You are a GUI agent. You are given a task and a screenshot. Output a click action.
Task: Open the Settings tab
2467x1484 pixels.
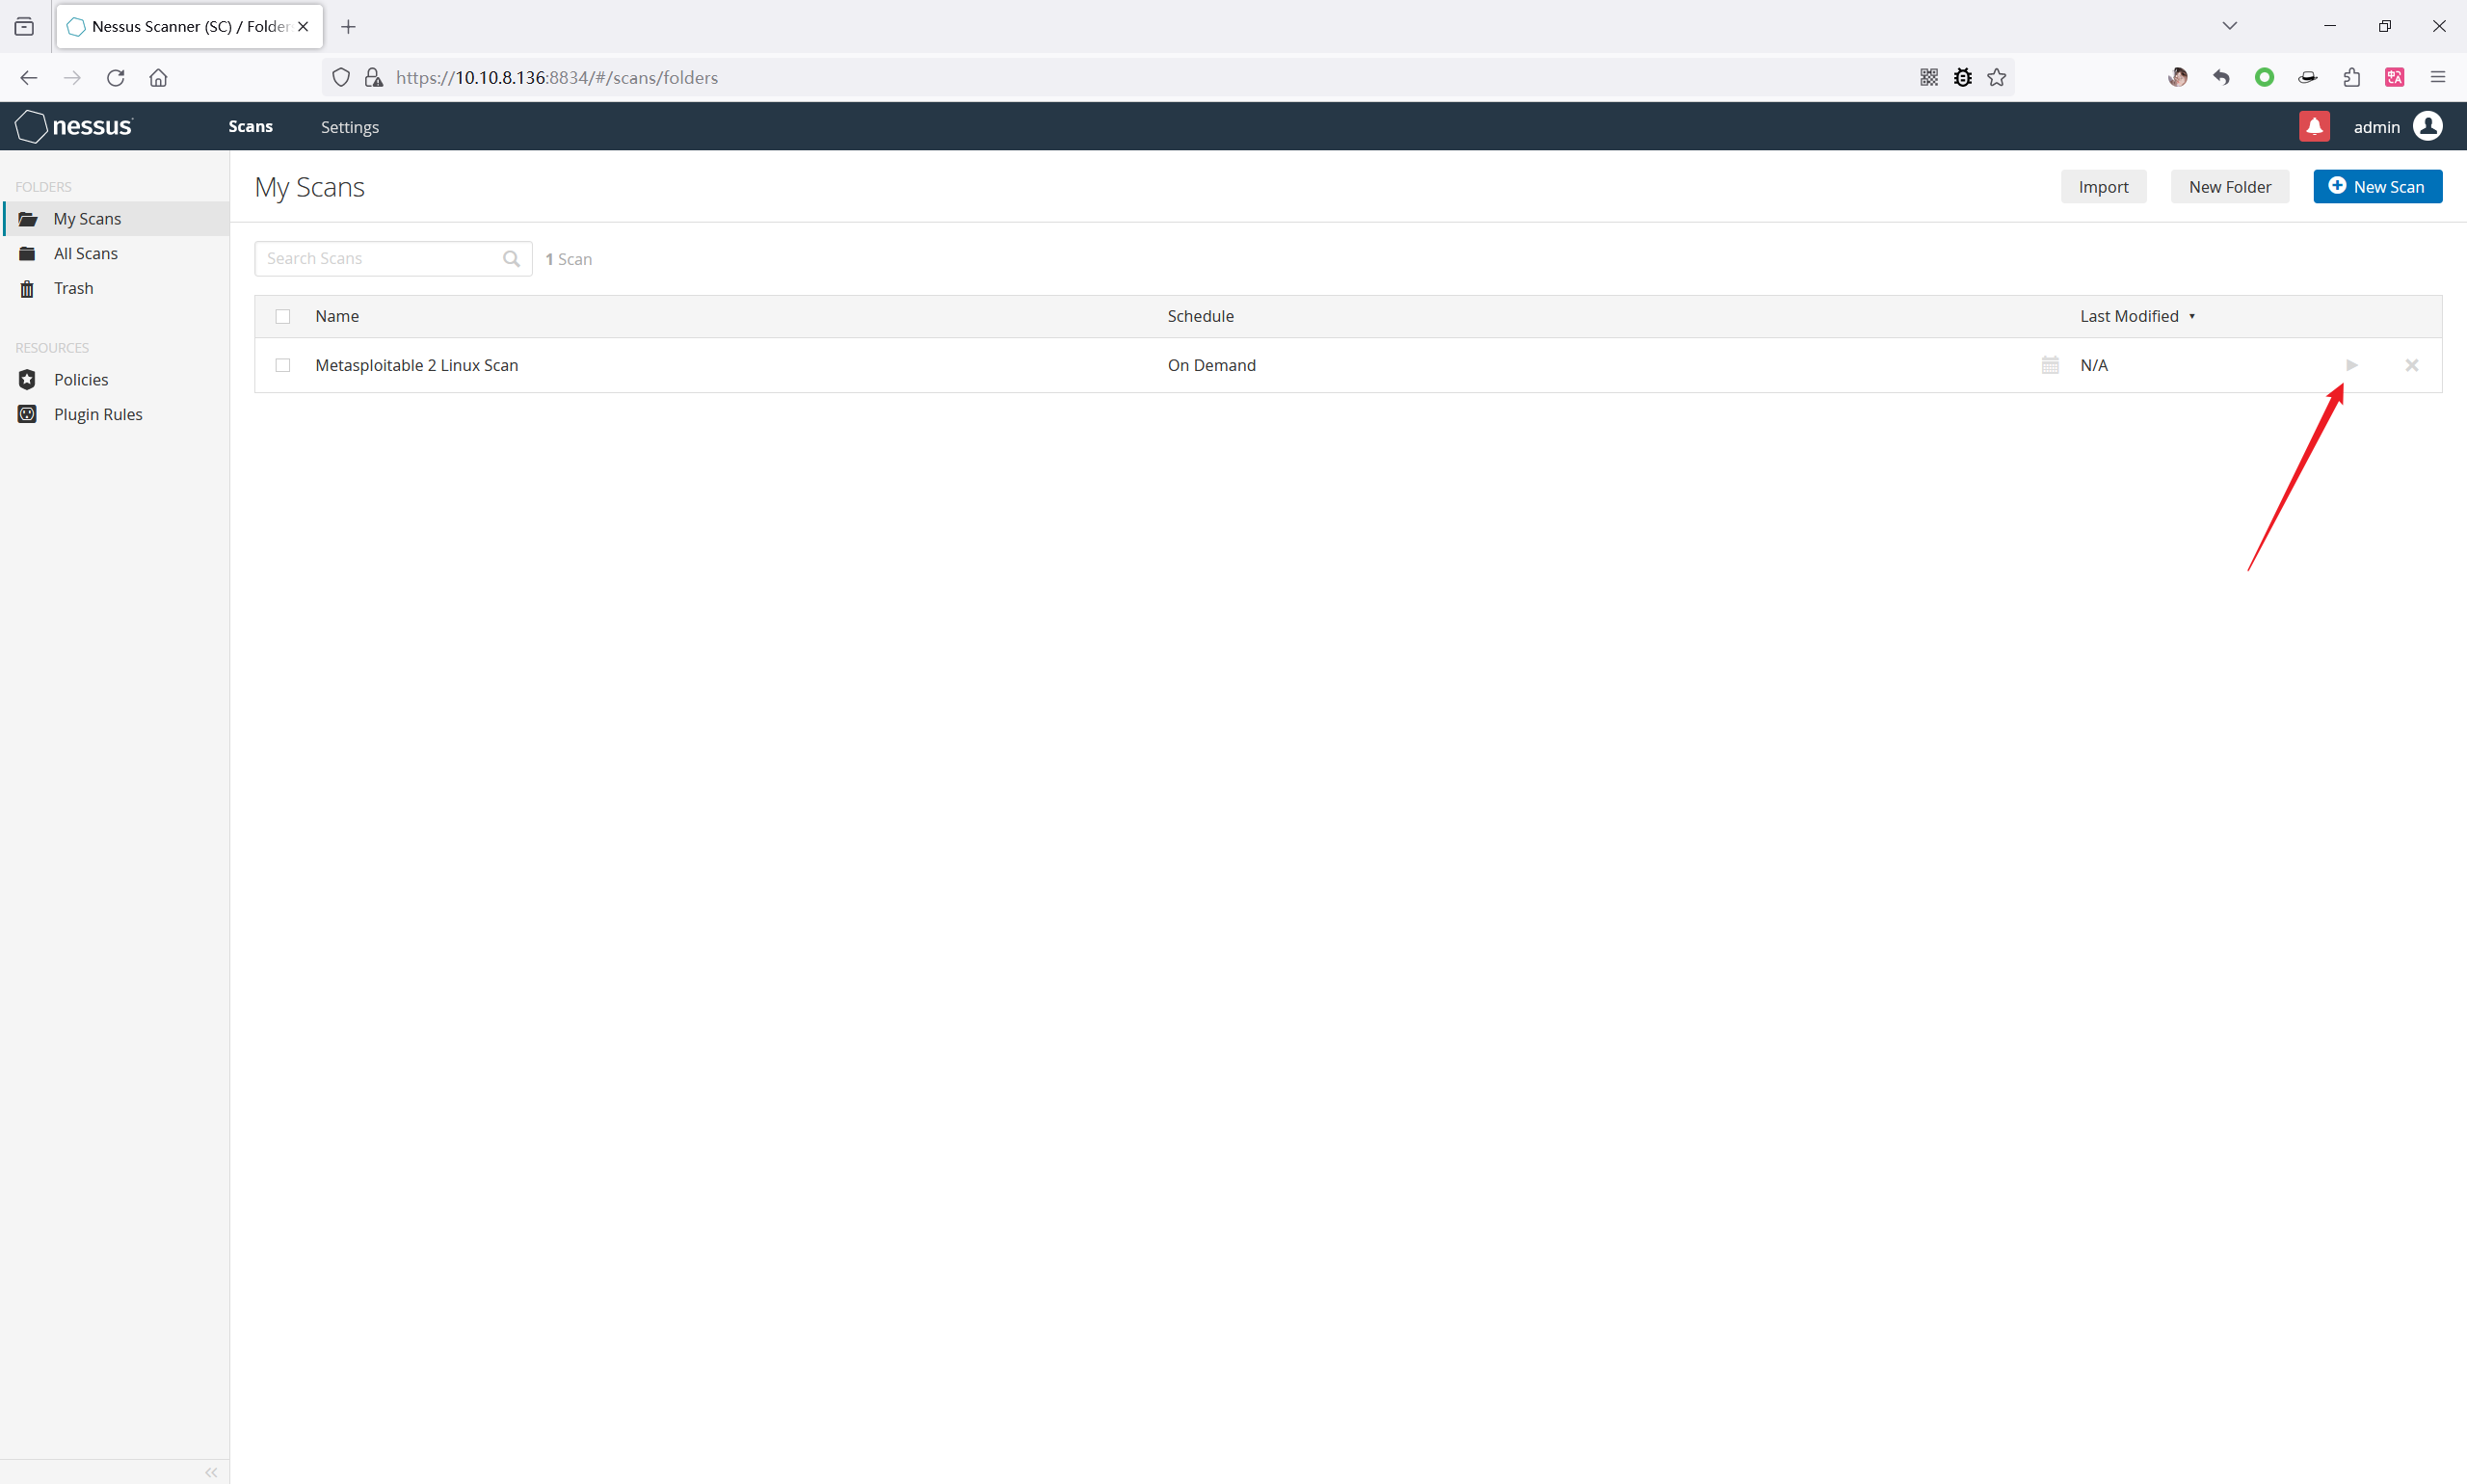350,127
